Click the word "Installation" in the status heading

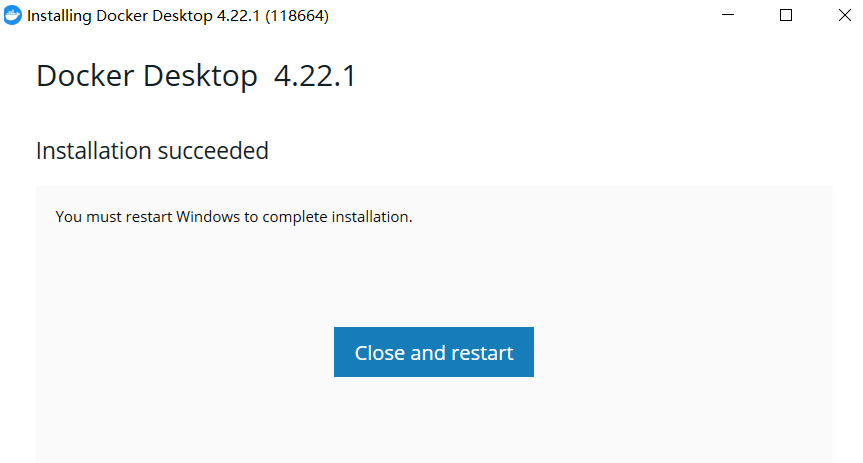(x=94, y=151)
